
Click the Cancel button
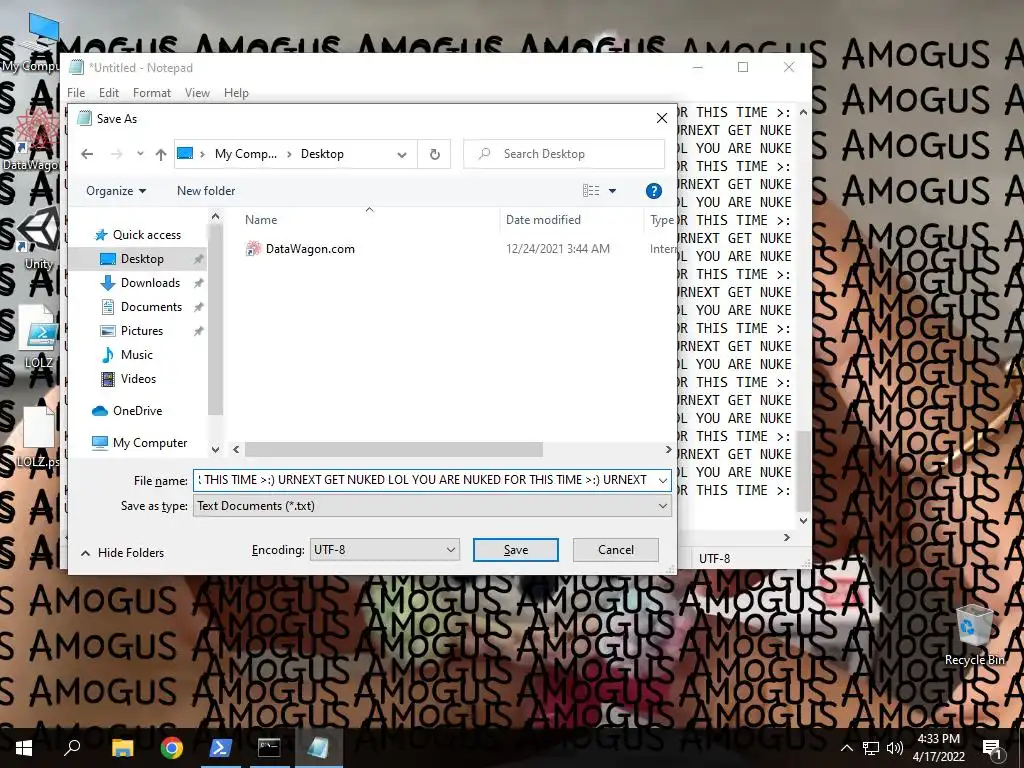point(616,550)
